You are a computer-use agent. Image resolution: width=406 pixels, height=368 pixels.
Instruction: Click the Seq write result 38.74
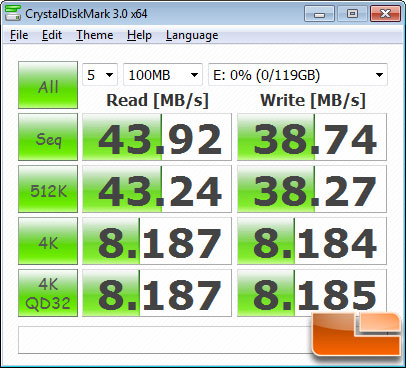312,137
